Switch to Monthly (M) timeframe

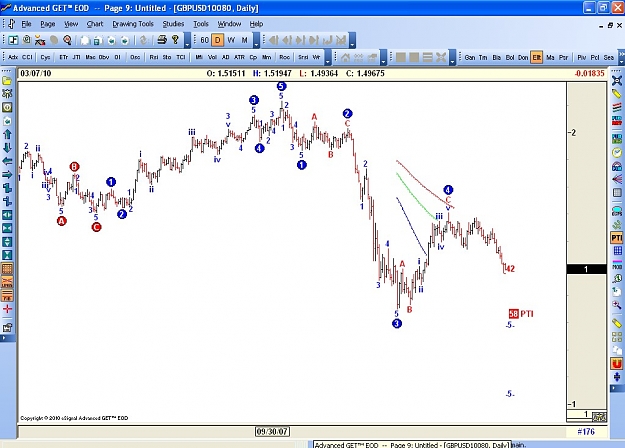pyautogui.click(x=244, y=40)
